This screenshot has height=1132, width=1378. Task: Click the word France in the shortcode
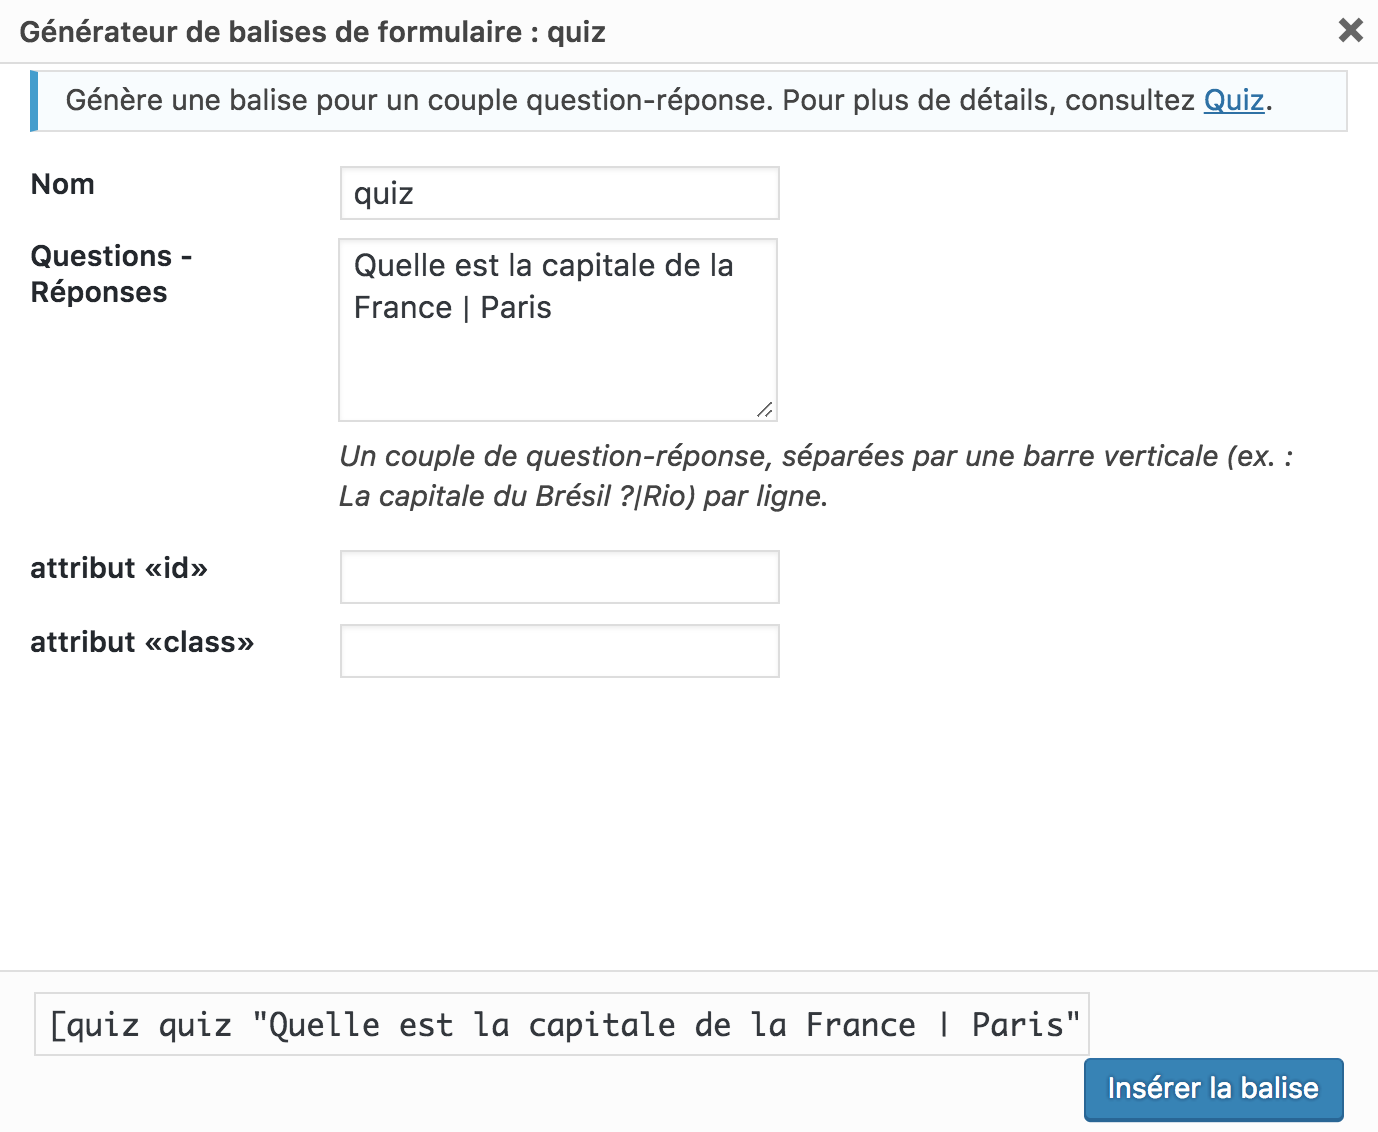click(x=860, y=1025)
